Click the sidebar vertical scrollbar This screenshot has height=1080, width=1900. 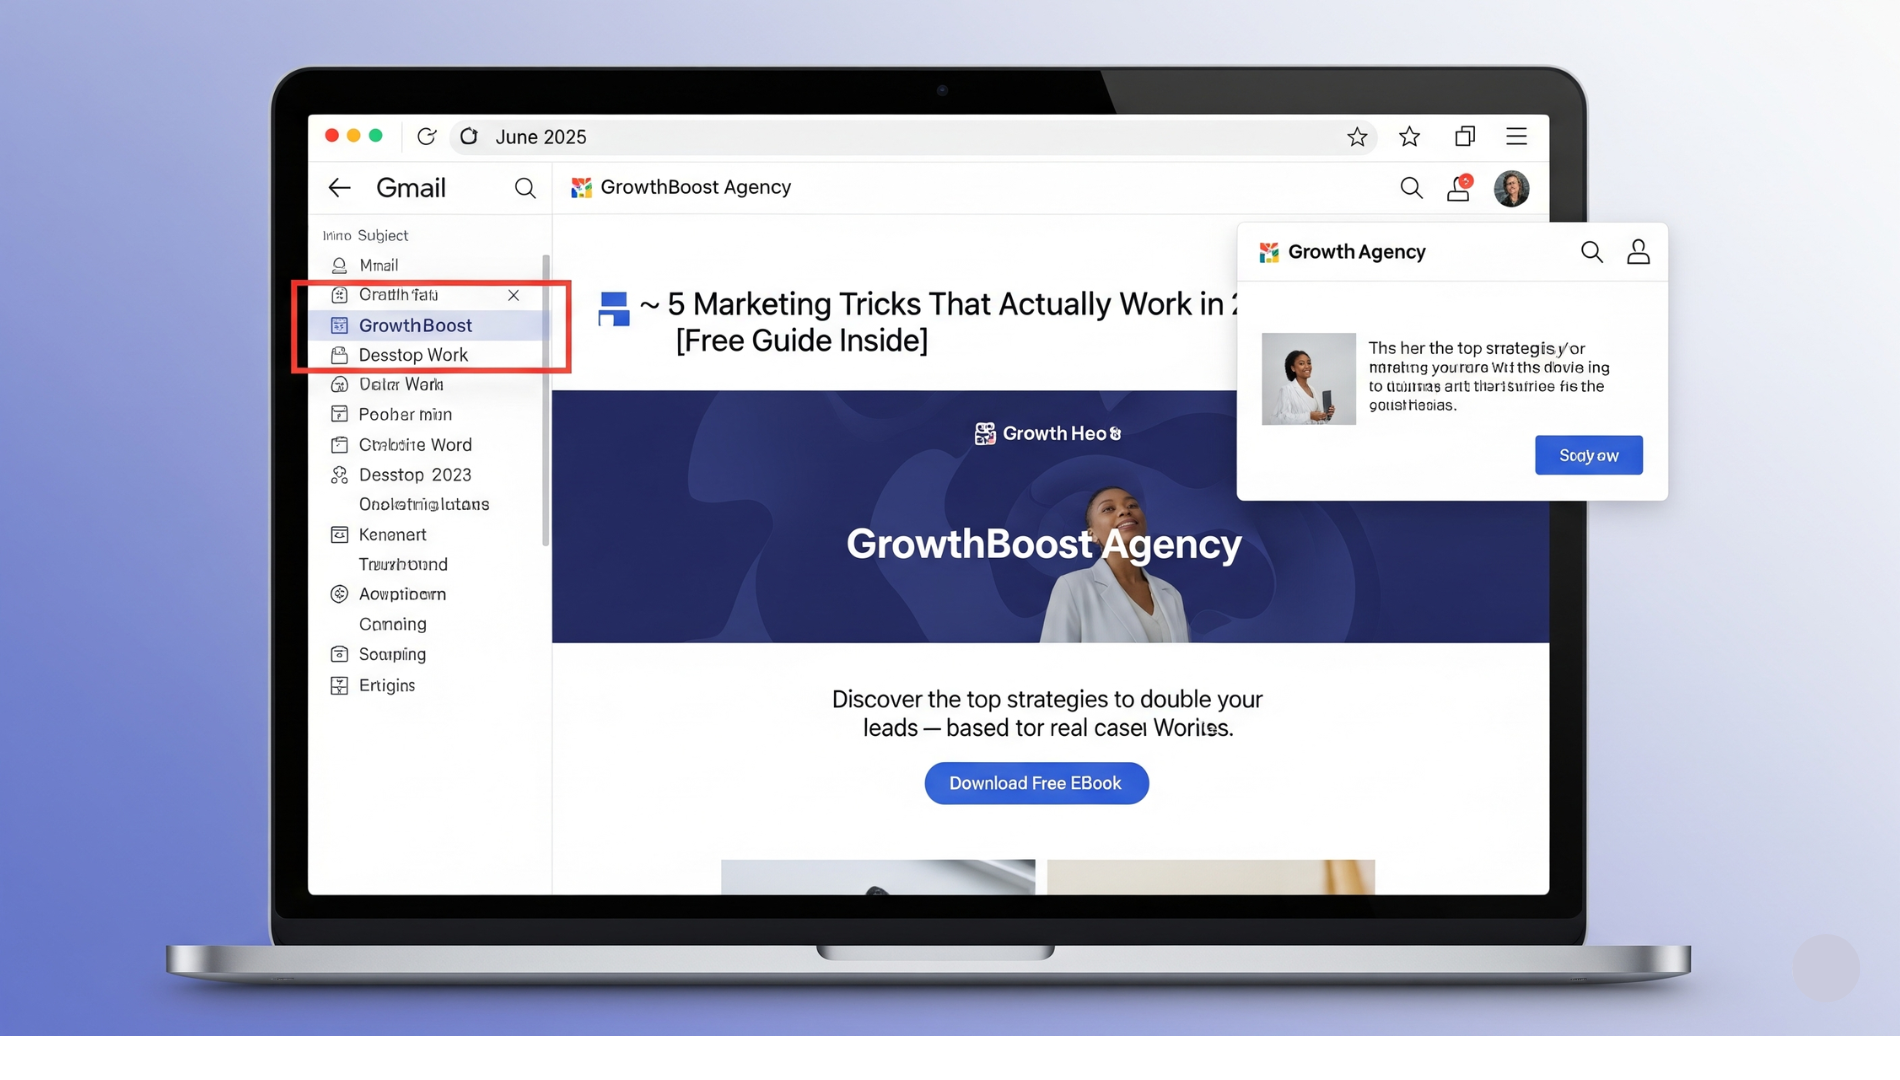(546, 400)
